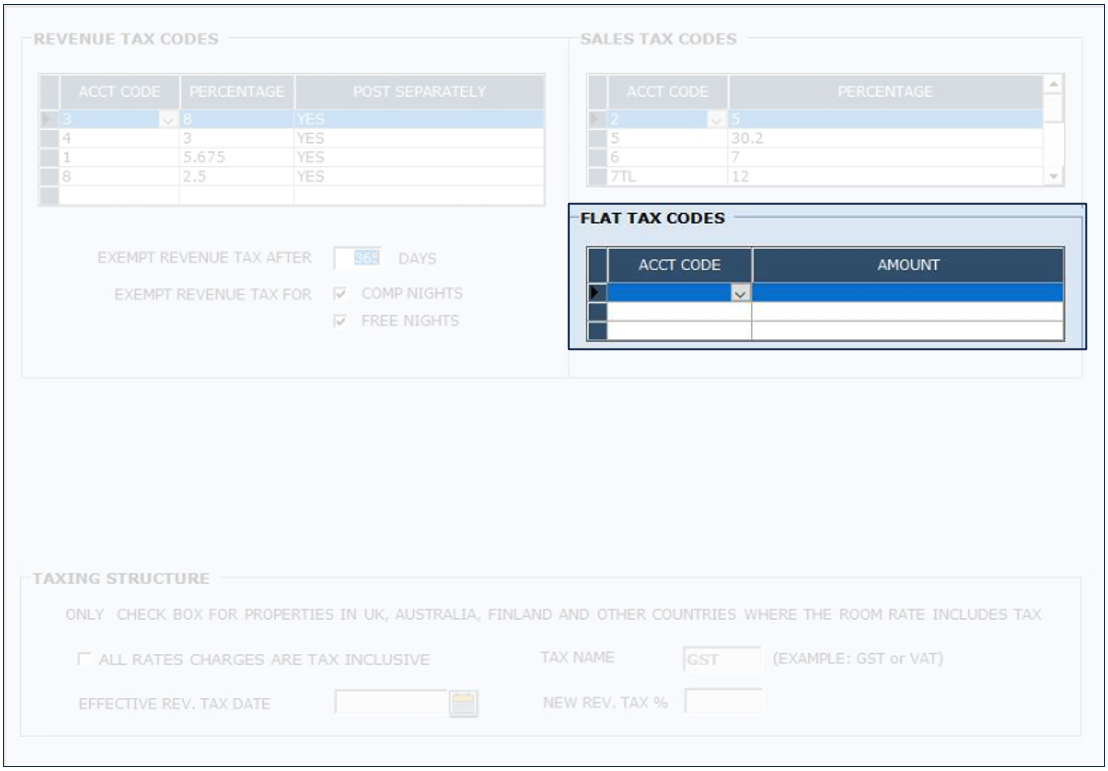Select the first Flat Tax row Amount cell
The height and width of the screenshot is (771, 1108).
pyautogui.click(x=907, y=293)
